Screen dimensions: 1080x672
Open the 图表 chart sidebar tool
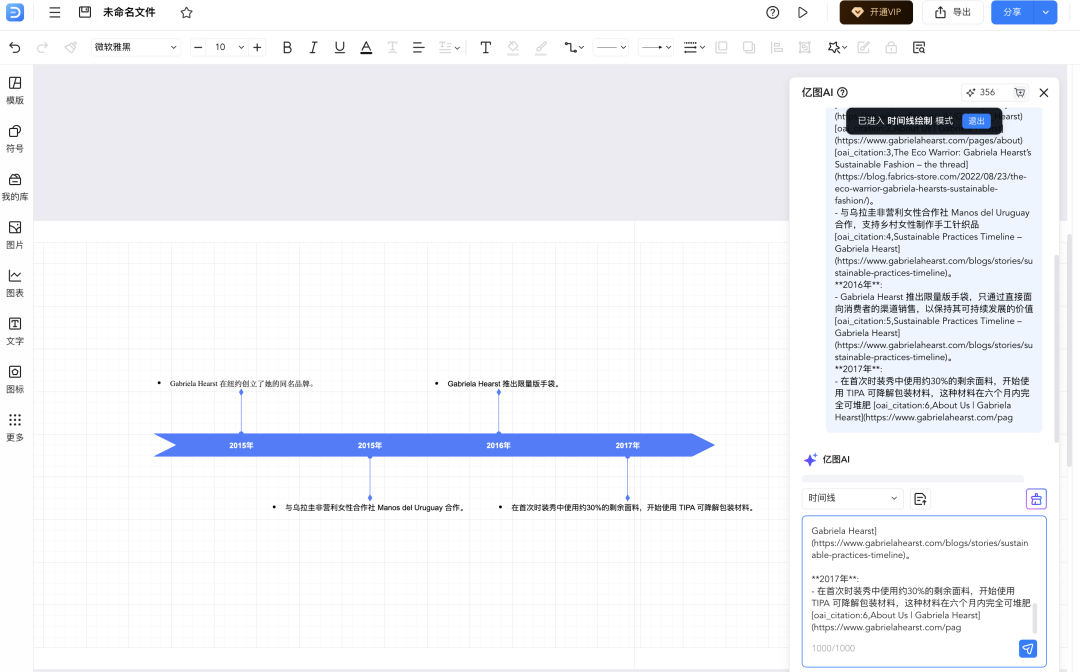[14, 283]
